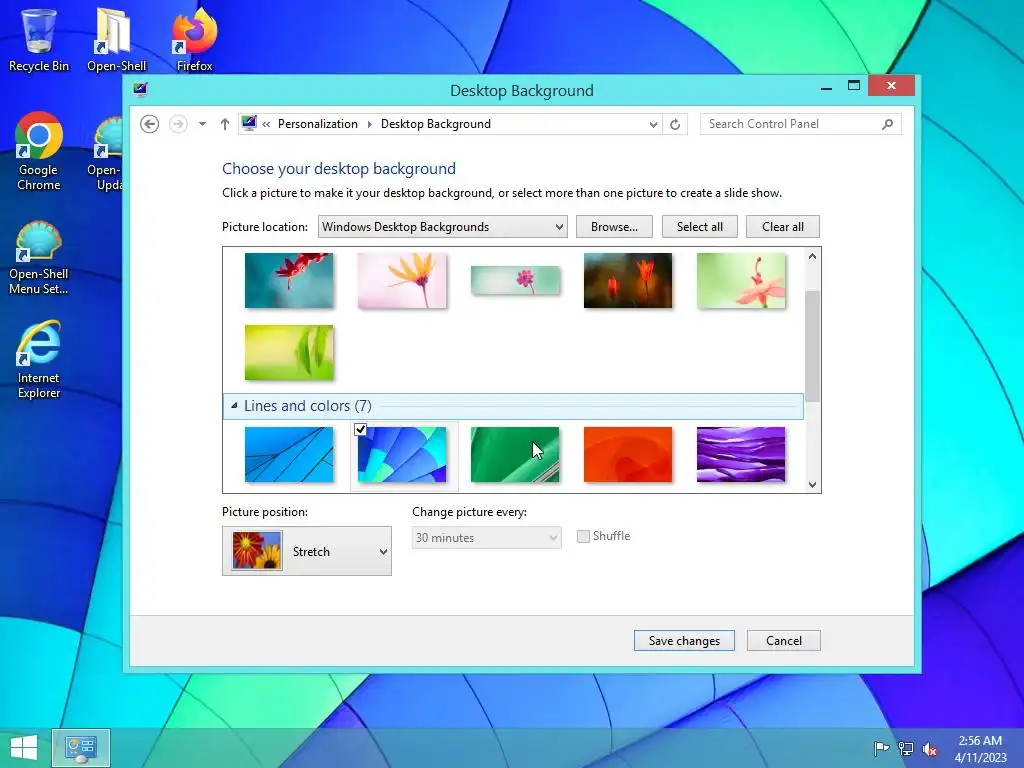The image size is (1024, 768).
Task: Select the coral flower on green wallpaper
Action: (741, 280)
